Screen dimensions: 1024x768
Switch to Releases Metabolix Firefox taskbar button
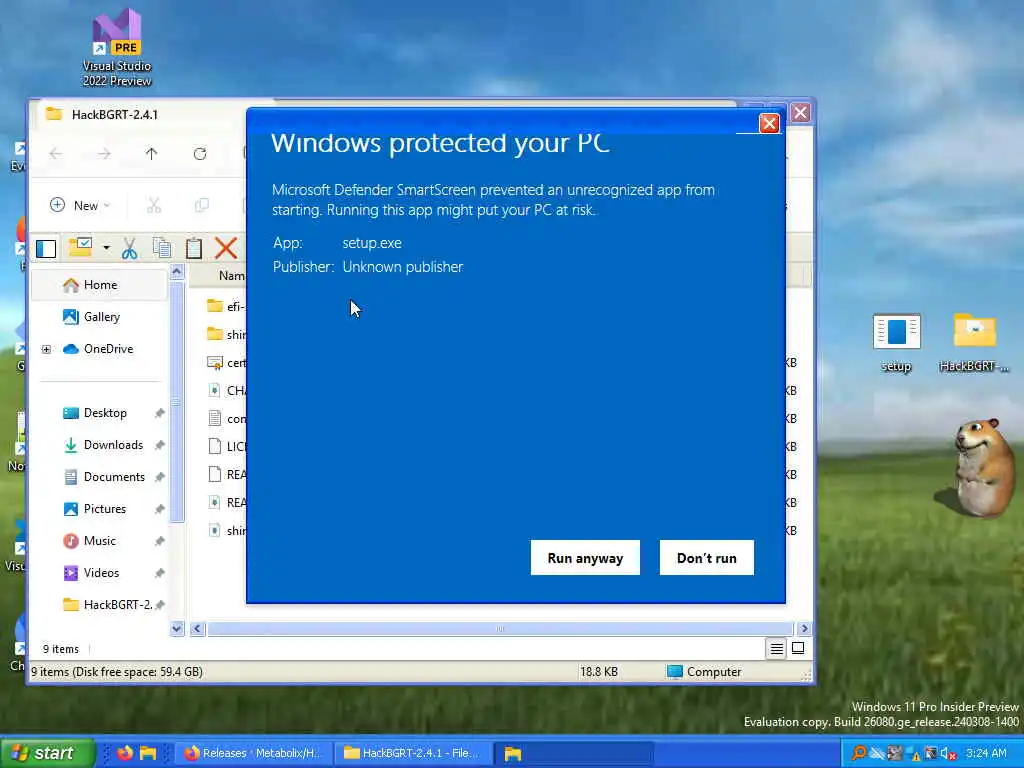click(x=253, y=754)
